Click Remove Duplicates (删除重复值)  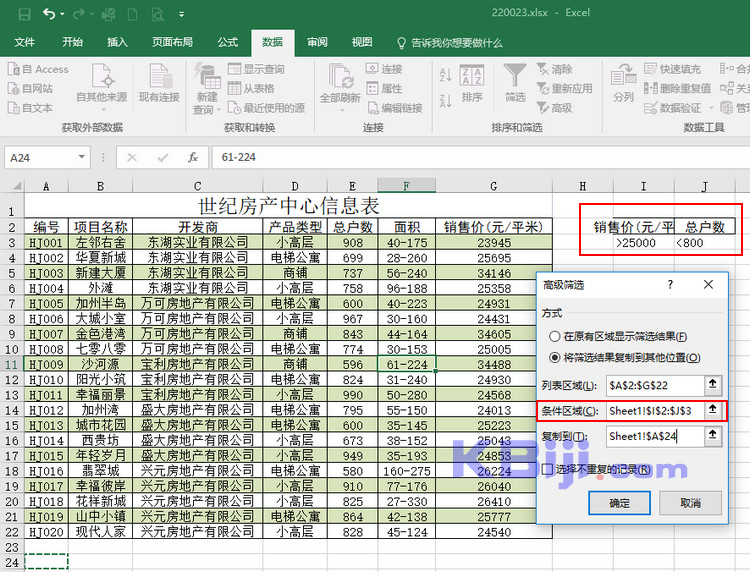pos(677,88)
